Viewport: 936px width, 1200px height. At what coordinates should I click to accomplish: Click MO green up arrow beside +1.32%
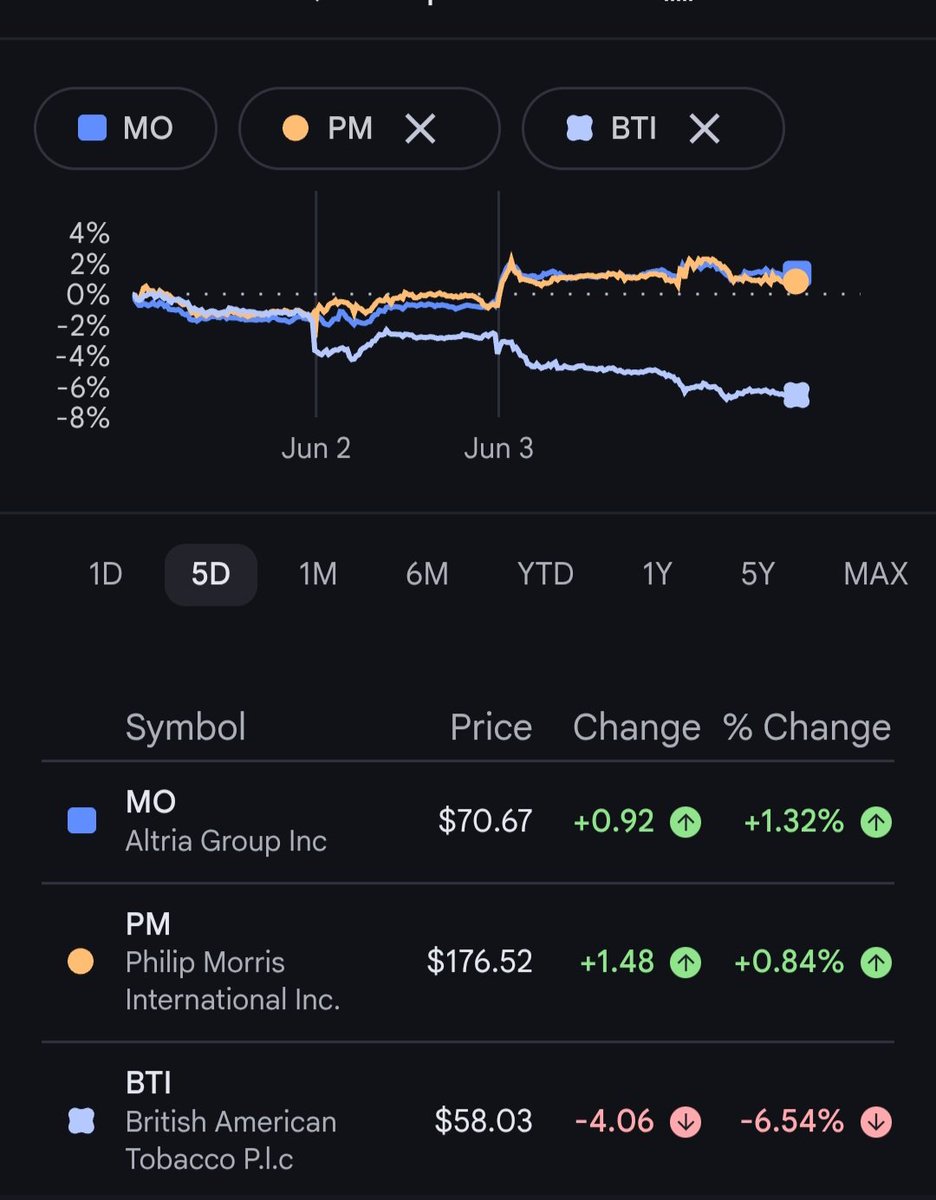[876, 822]
